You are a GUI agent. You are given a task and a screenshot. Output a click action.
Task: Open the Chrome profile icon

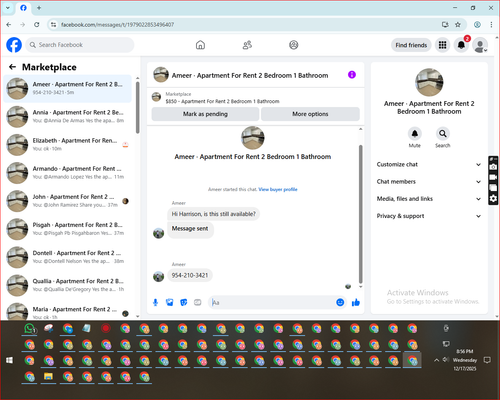tap(477, 24)
